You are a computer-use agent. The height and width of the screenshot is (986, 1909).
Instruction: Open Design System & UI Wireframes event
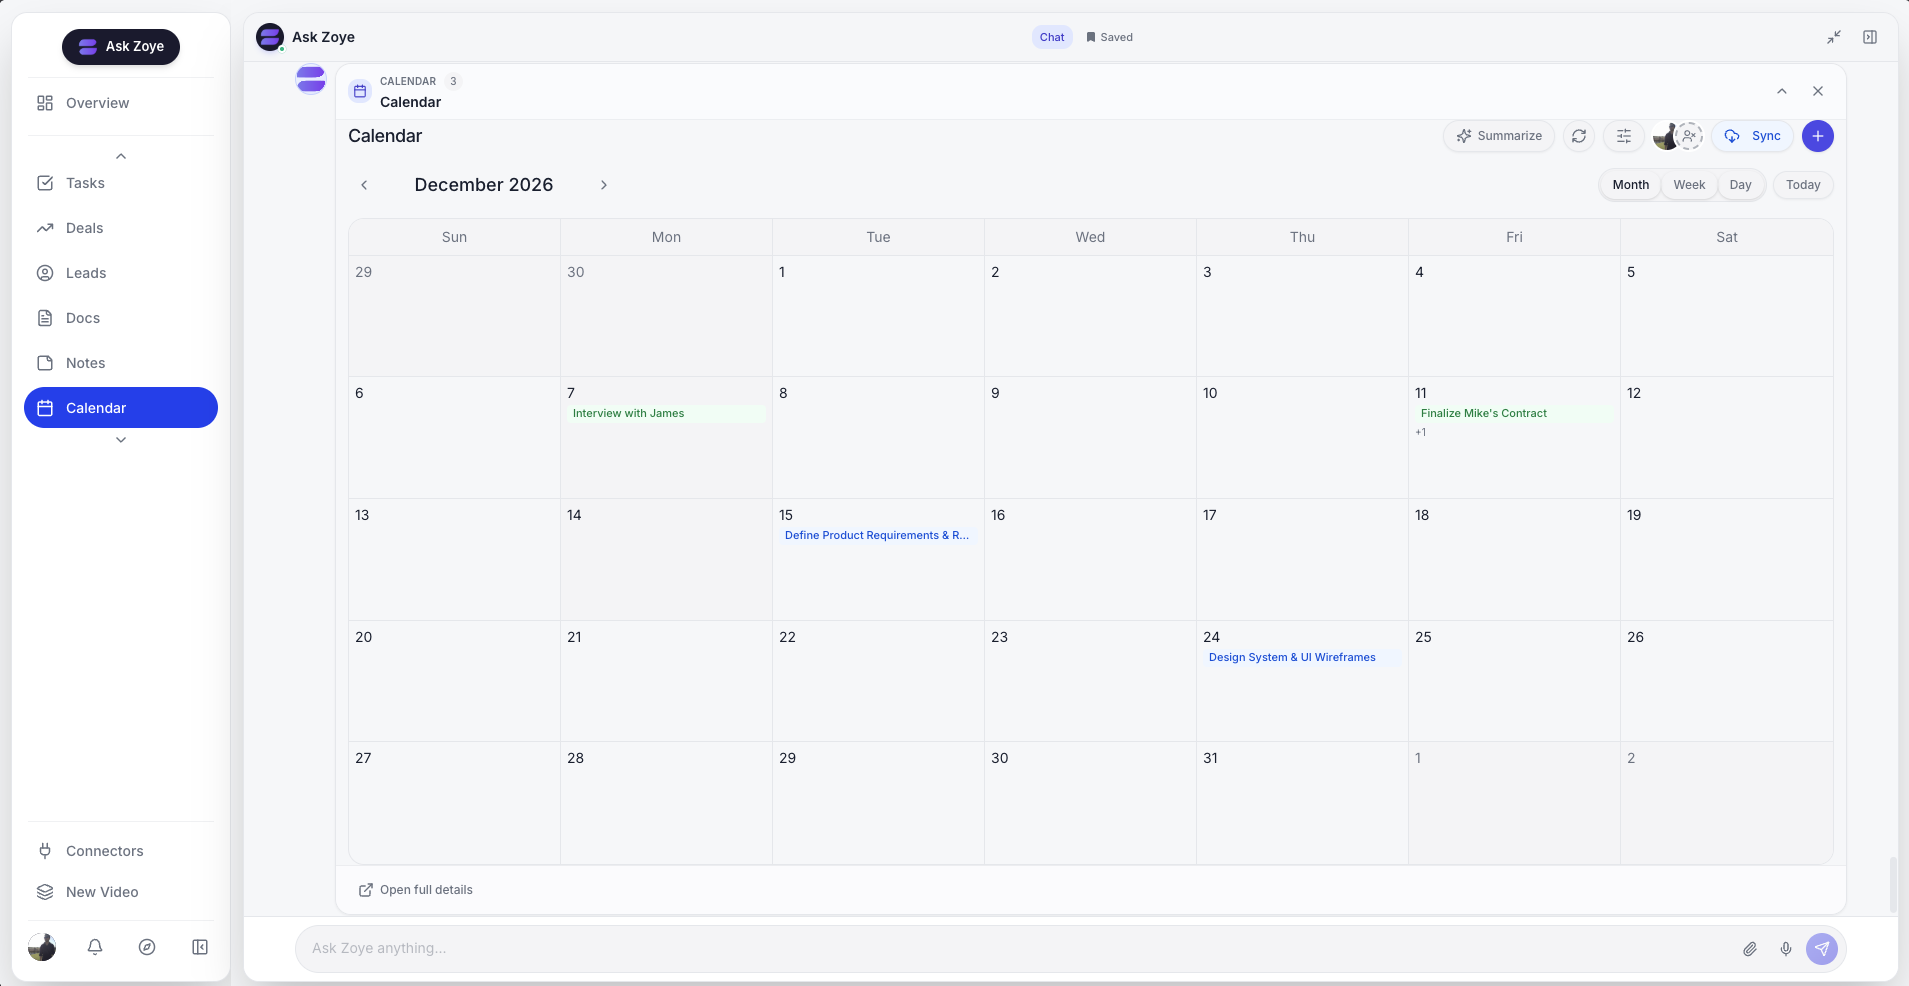pyautogui.click(x=1302, y=657)
